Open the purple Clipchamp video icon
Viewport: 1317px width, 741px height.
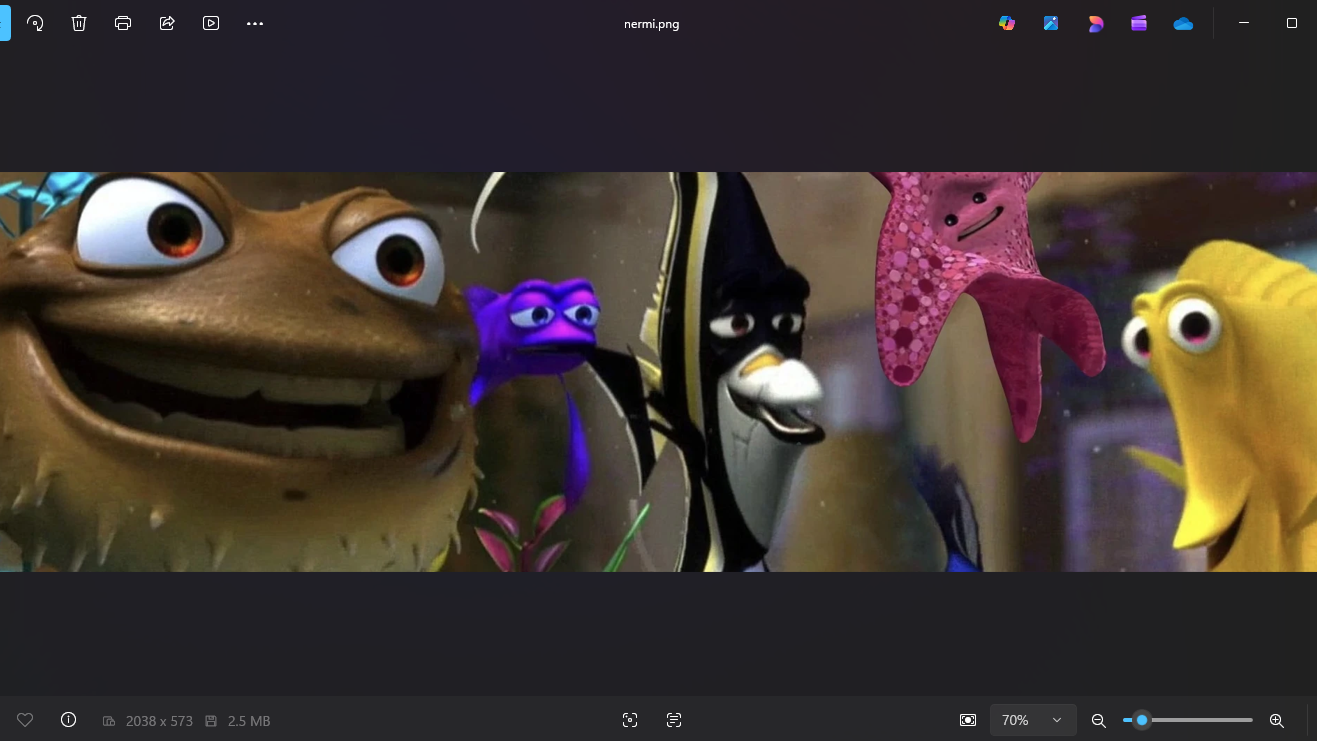tap(1139, 23)
